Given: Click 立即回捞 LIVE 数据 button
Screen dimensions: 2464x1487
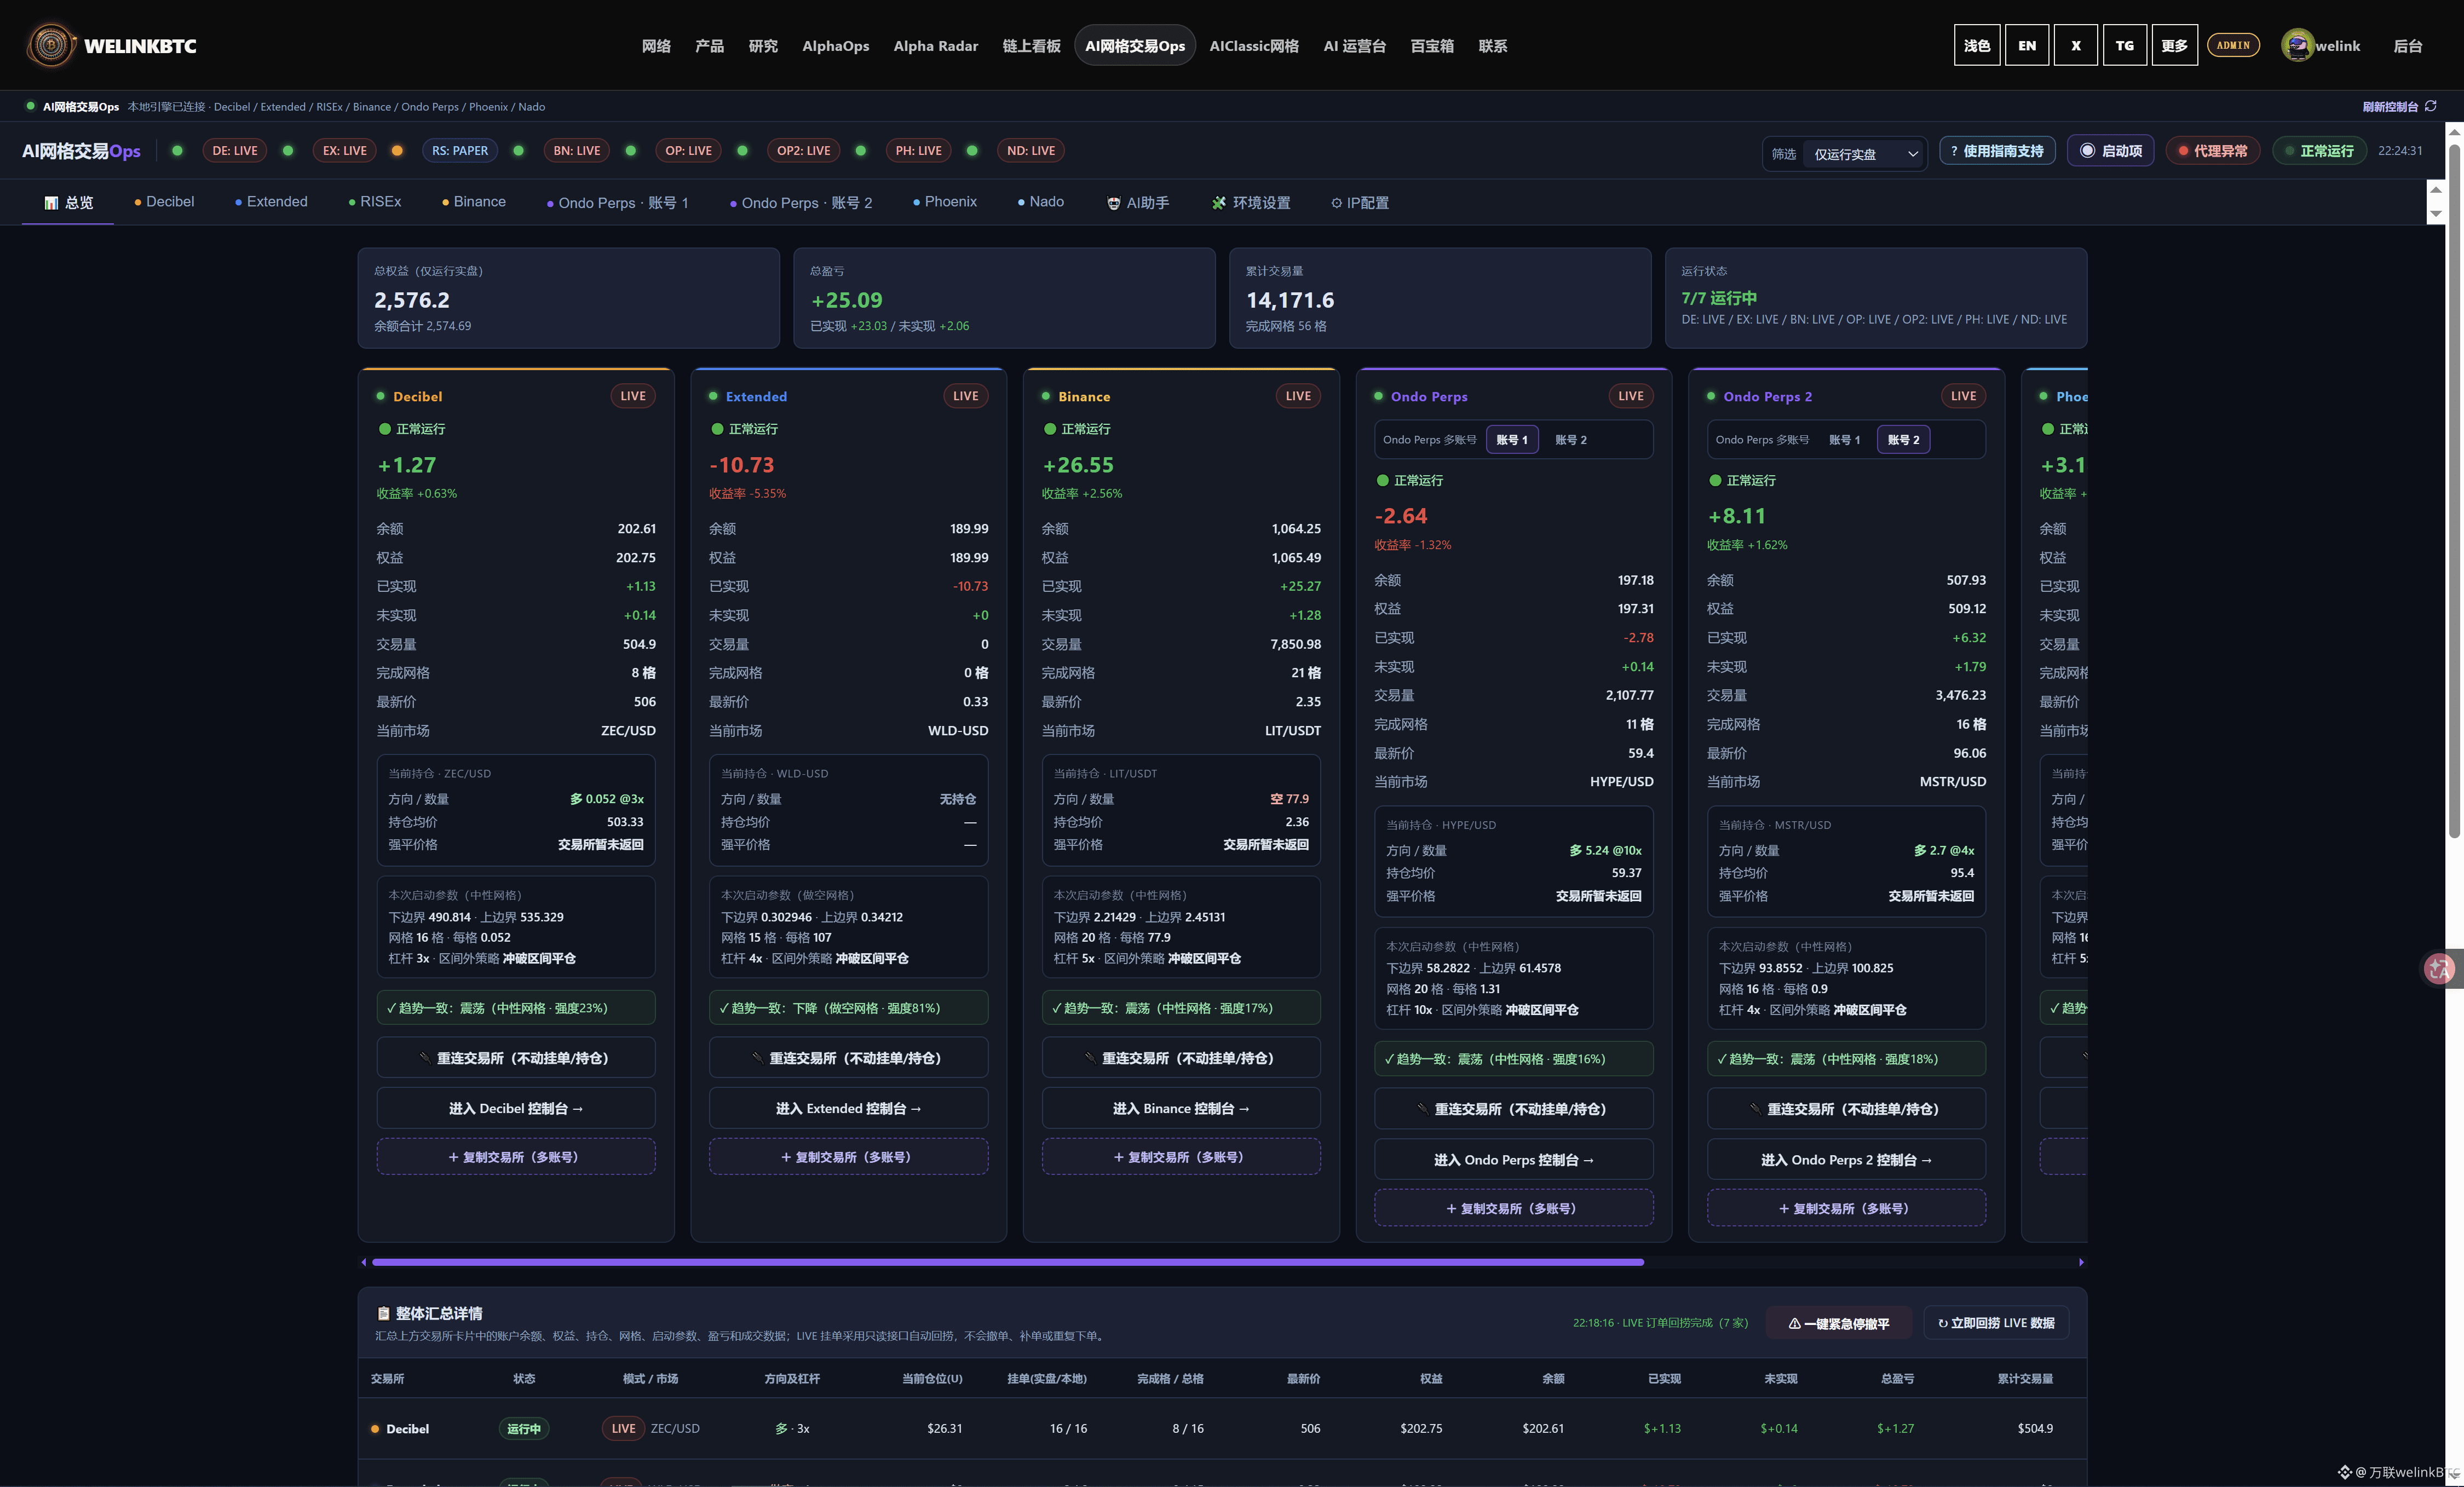Looking at the screenshot, I should click(1996, 1323).
